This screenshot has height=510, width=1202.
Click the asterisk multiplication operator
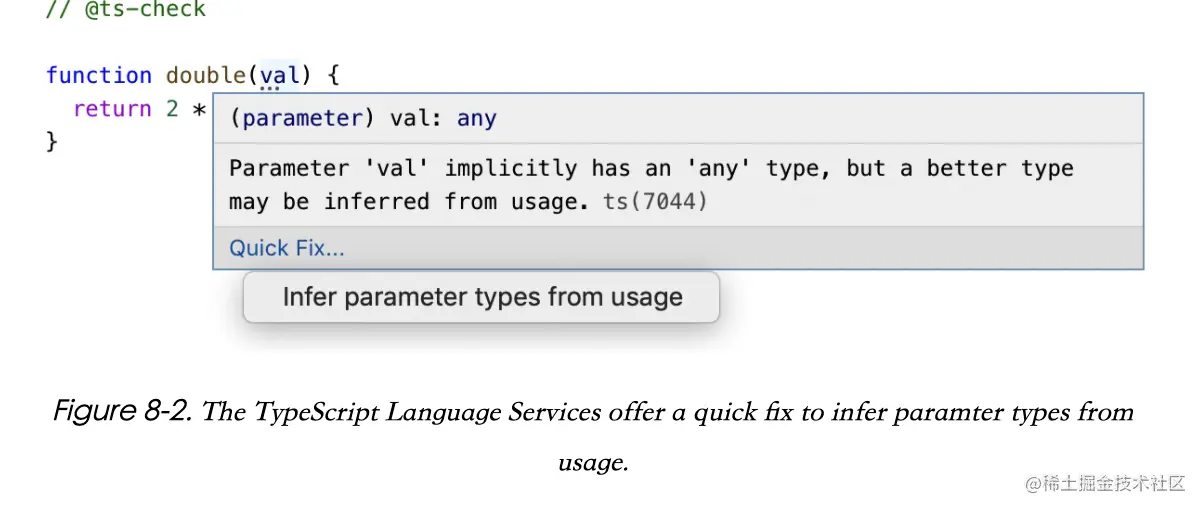(x=199, y=109)
